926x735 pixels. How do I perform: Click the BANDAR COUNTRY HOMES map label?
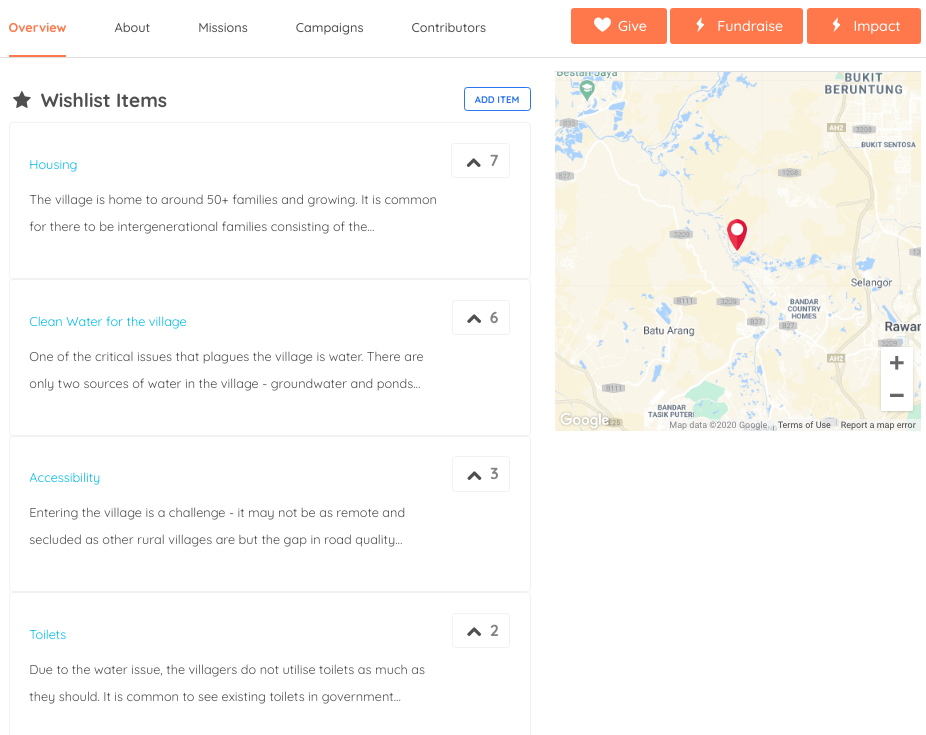804,309
